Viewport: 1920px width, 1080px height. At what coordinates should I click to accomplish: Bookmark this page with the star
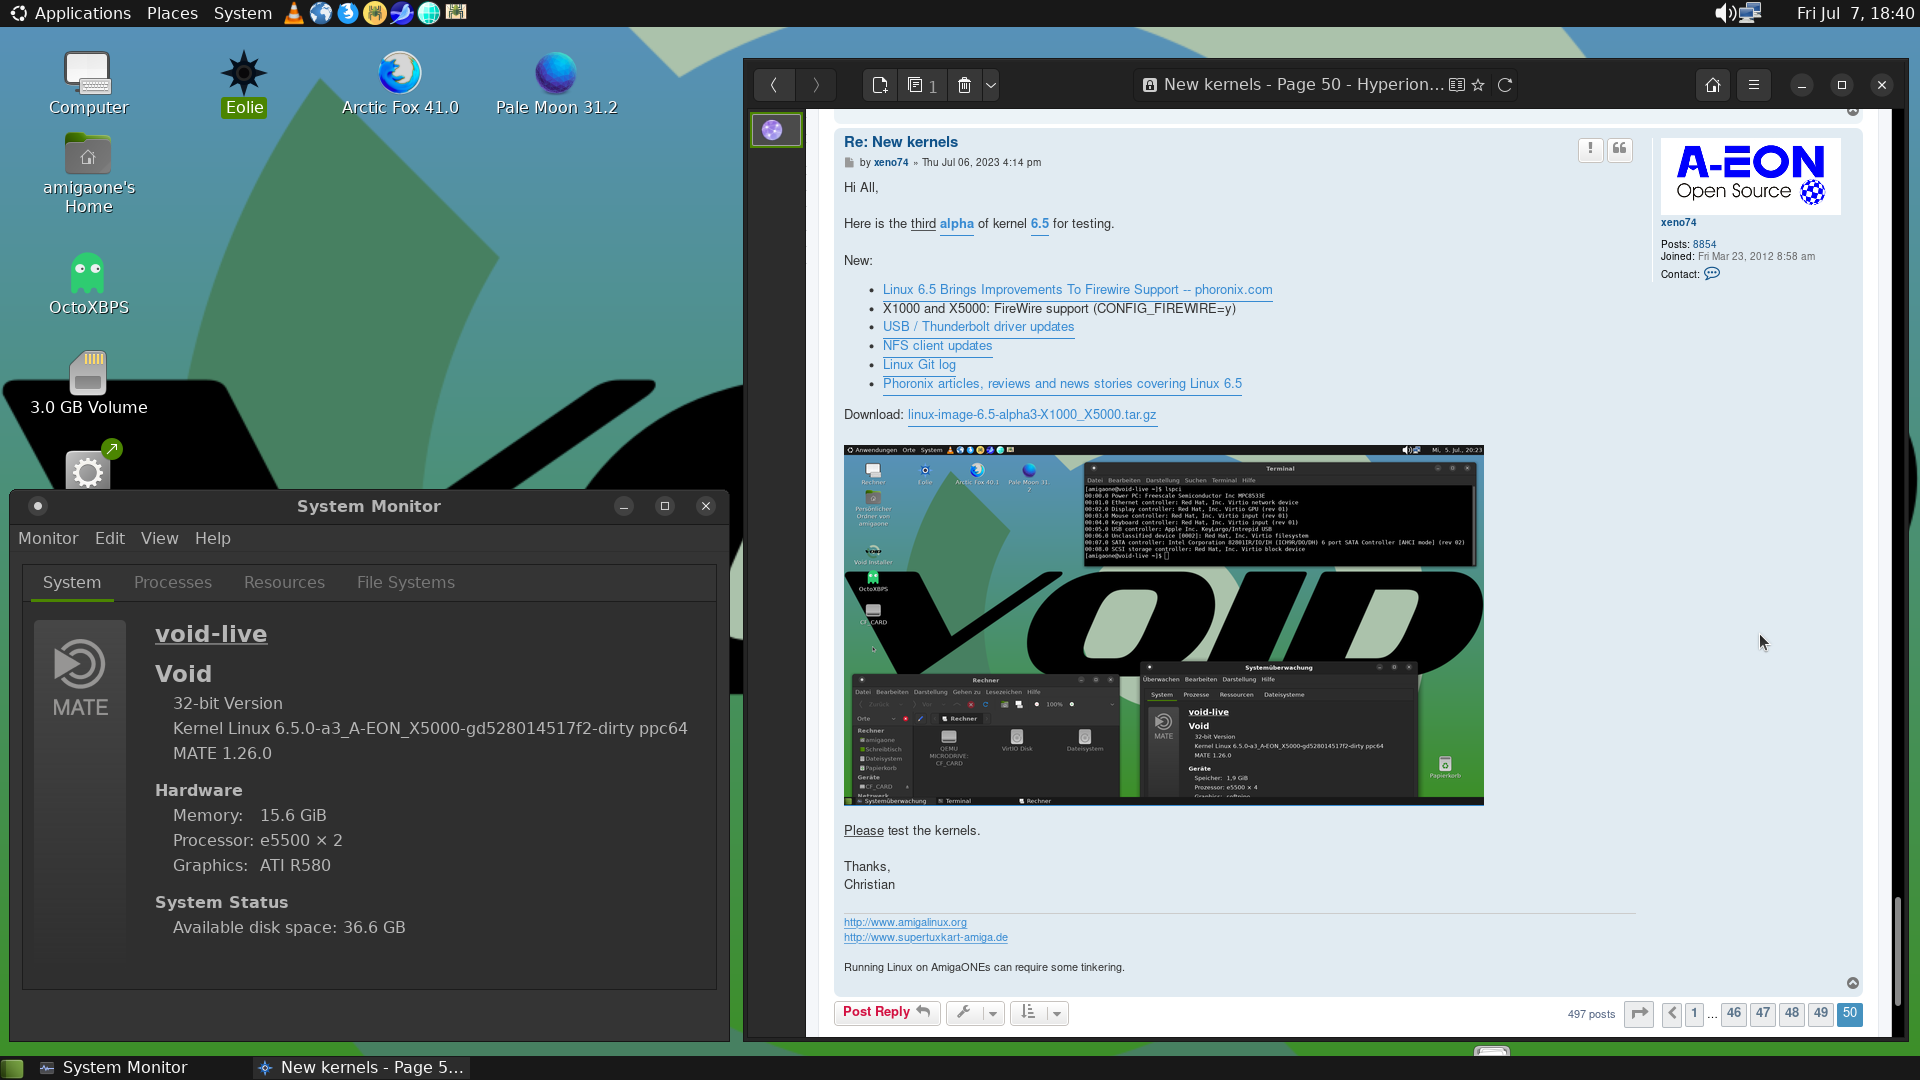[x=1478, y=85]
